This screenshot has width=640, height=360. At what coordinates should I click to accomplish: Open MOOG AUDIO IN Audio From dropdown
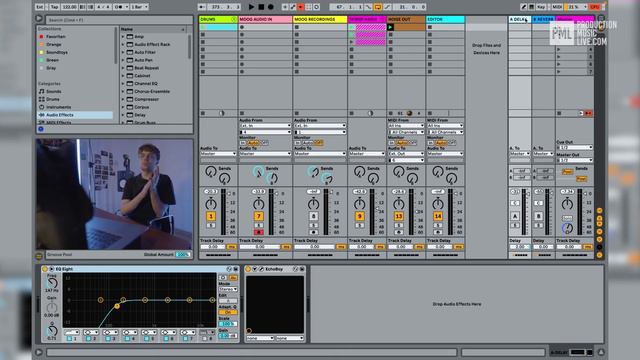point(265,126)
